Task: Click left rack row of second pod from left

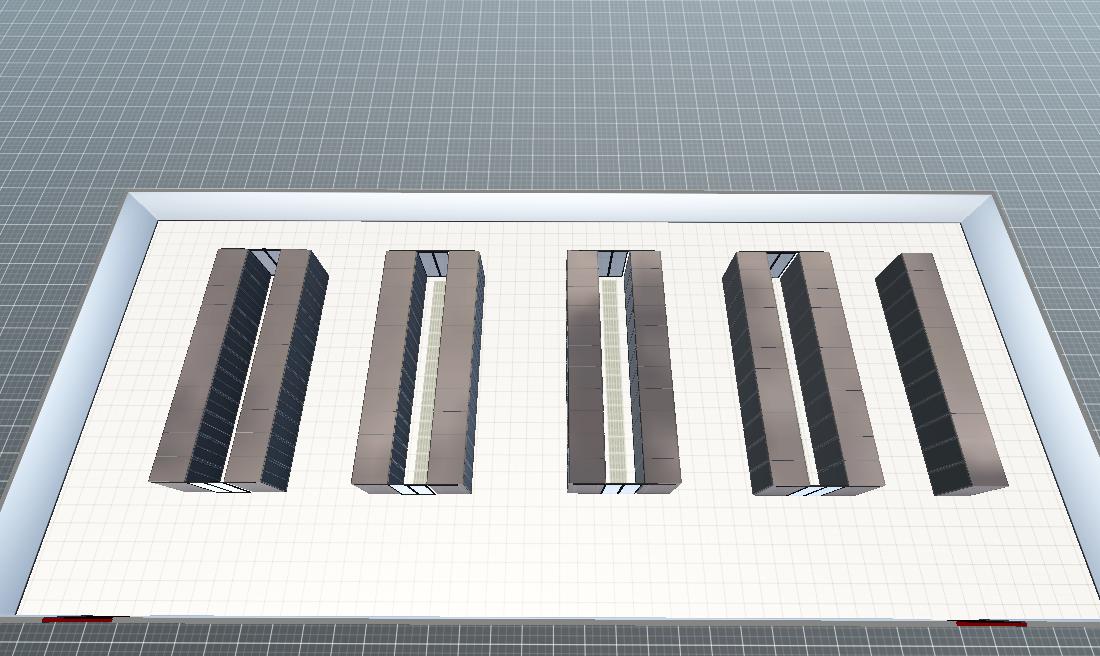Action: pos(385,370)
